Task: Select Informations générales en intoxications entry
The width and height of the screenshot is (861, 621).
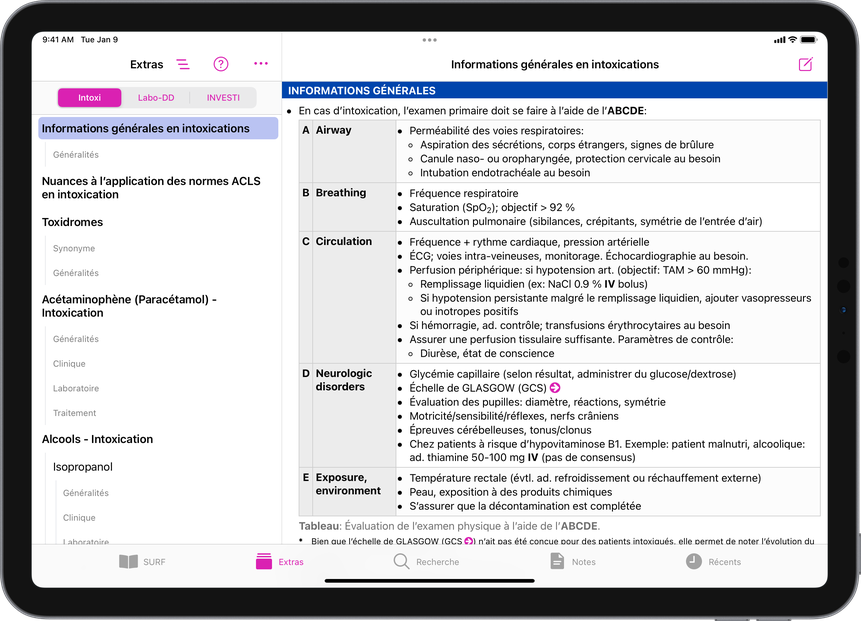Action: pos(158,128)
